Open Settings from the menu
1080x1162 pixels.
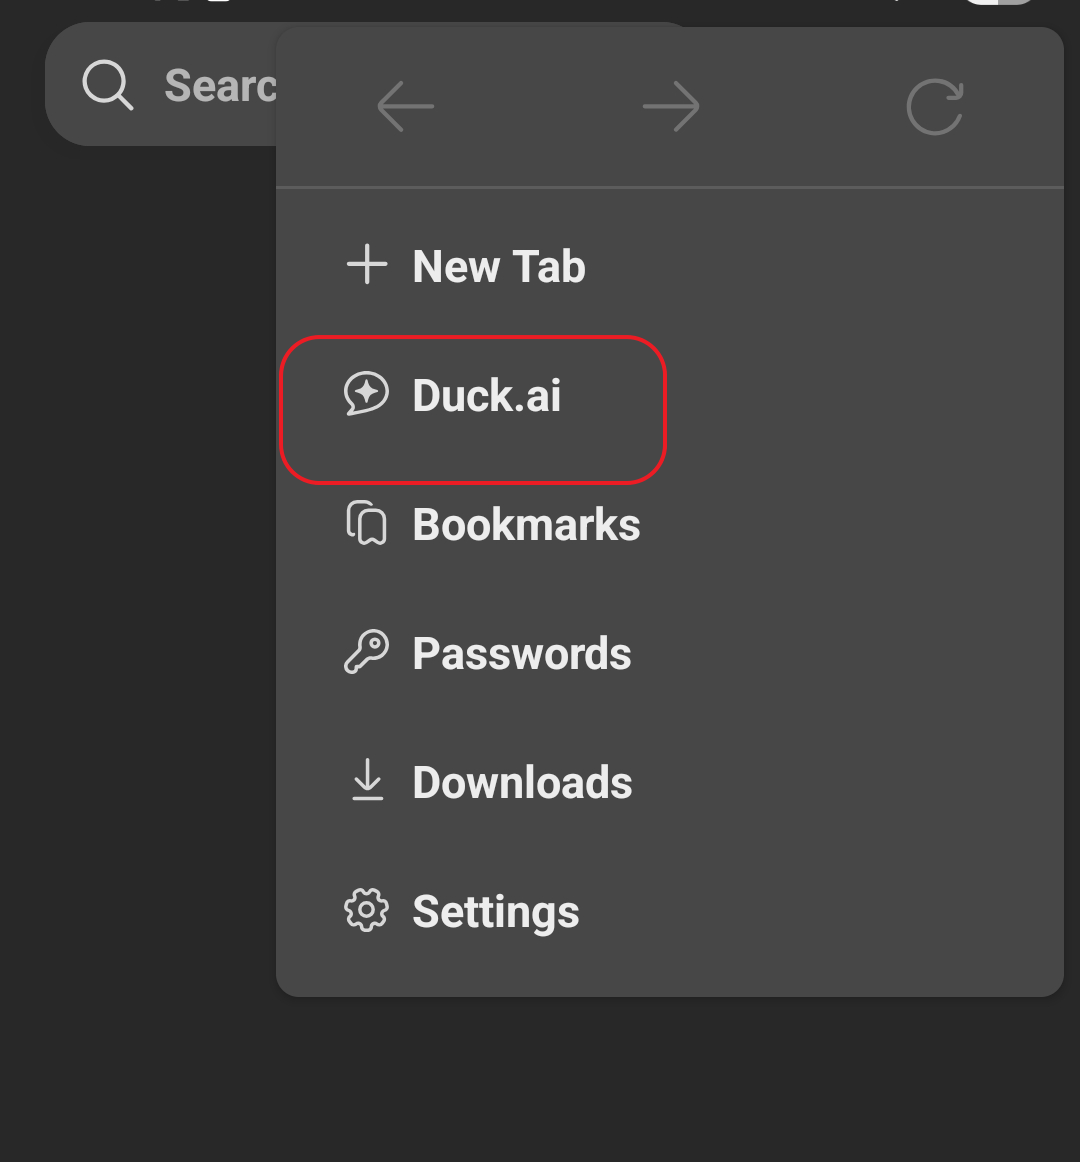(x=496, y=912)
